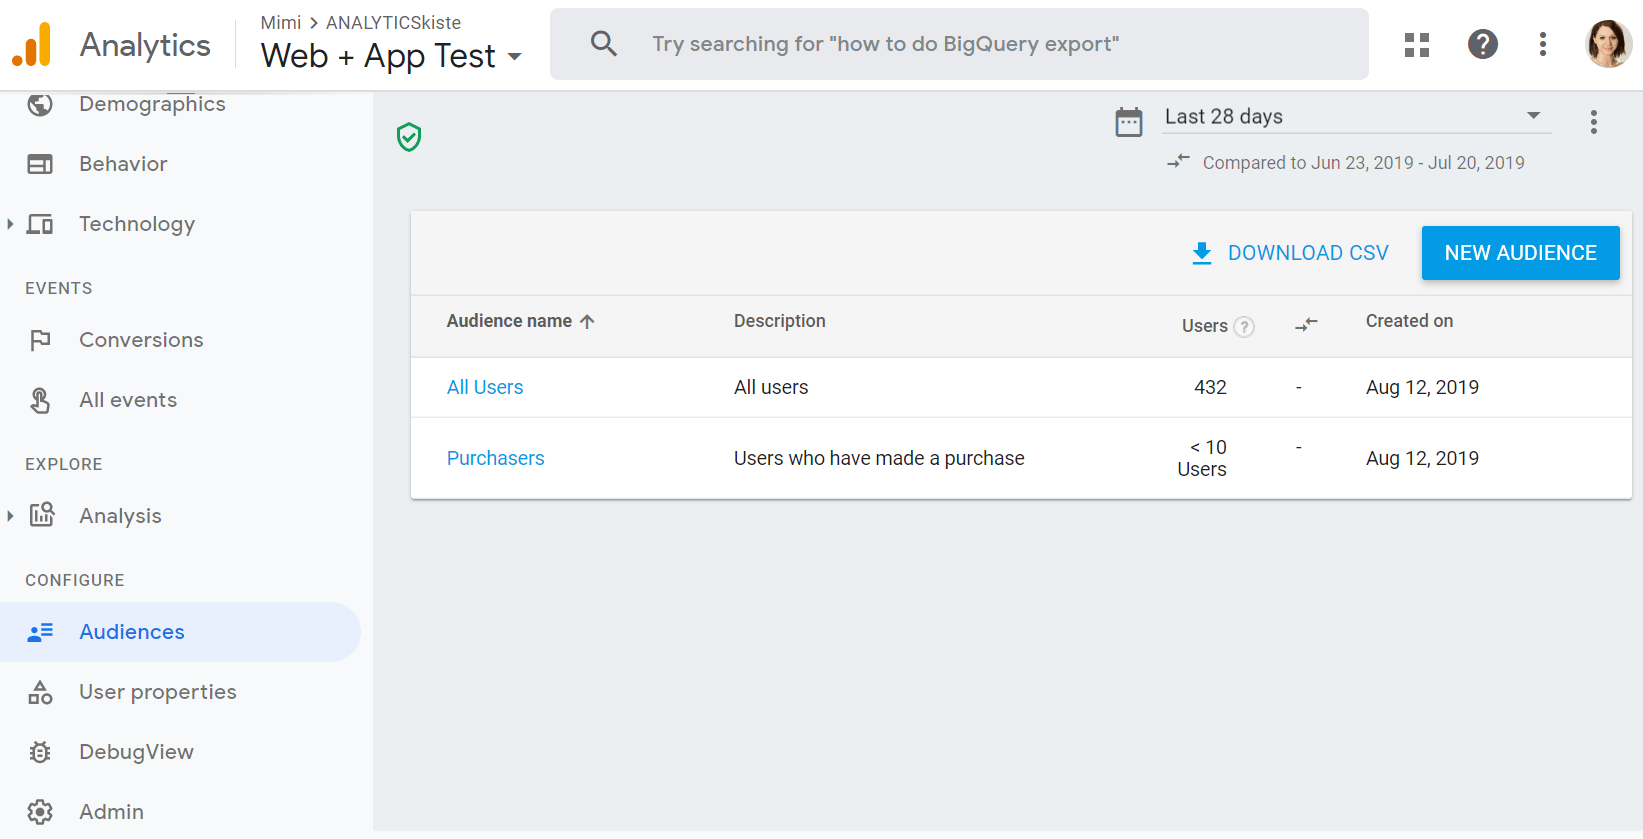
Task: Click the NEW AUDIENCE button
Action: [1519, 253]
